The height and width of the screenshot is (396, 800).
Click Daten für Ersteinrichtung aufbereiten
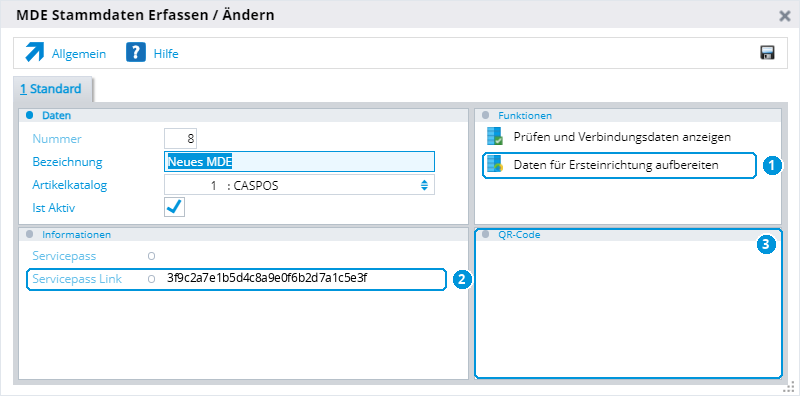click(x=616, y=165)
